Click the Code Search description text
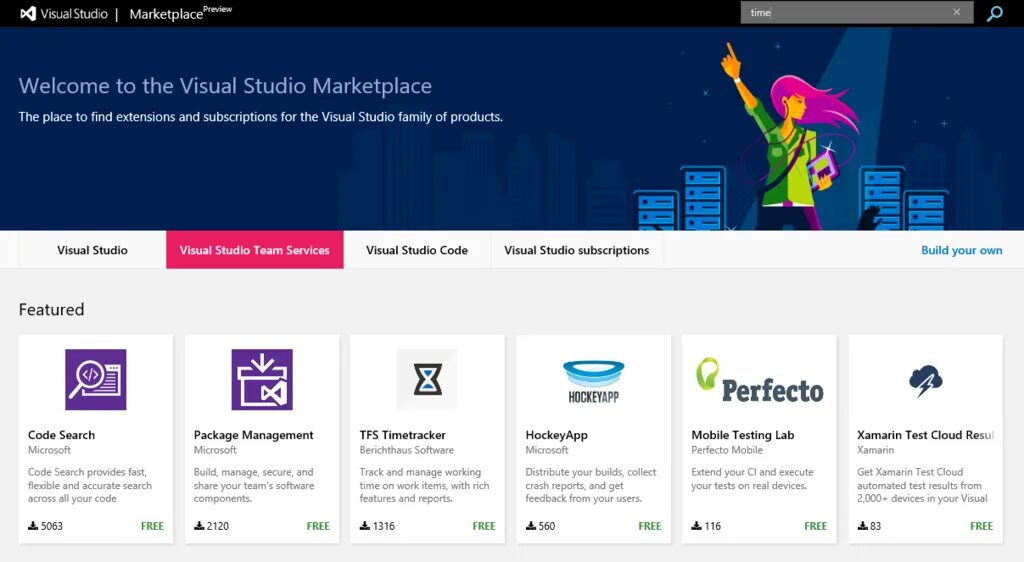Viewport: 1024px width, 562px height. pos(89,485)
